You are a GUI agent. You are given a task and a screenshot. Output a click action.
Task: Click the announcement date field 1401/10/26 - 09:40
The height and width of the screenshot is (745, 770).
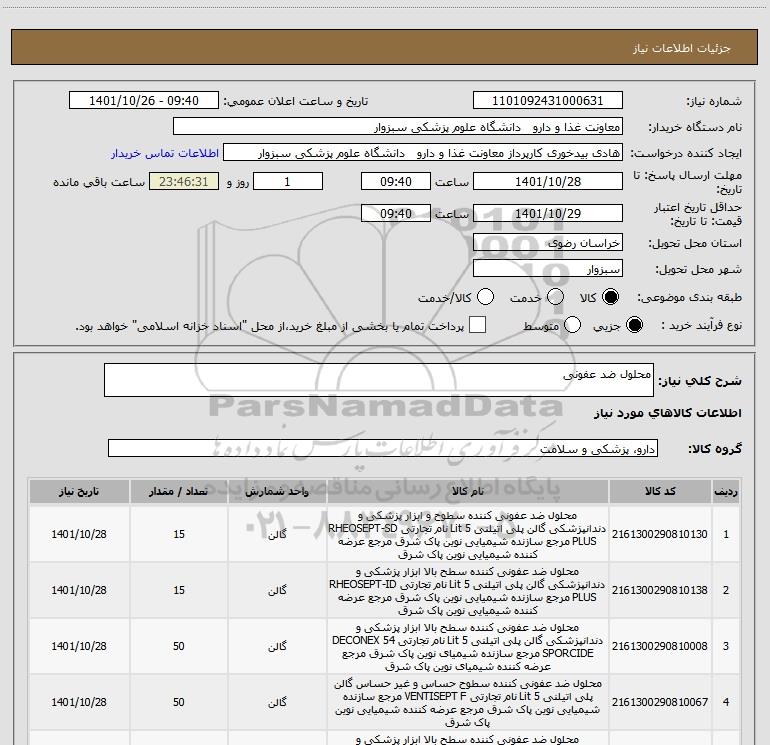[144, 100]
